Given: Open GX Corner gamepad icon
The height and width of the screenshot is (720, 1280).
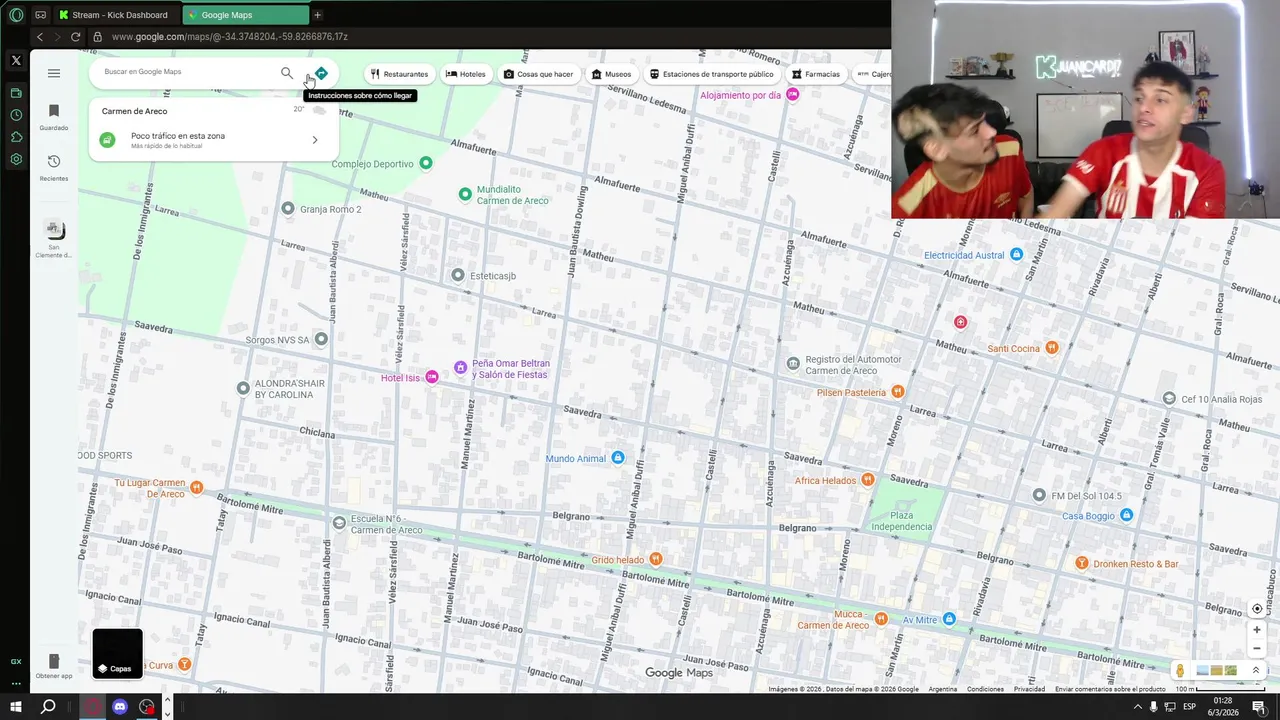Looking at the screenshot, I should click(x=41, y=15).
